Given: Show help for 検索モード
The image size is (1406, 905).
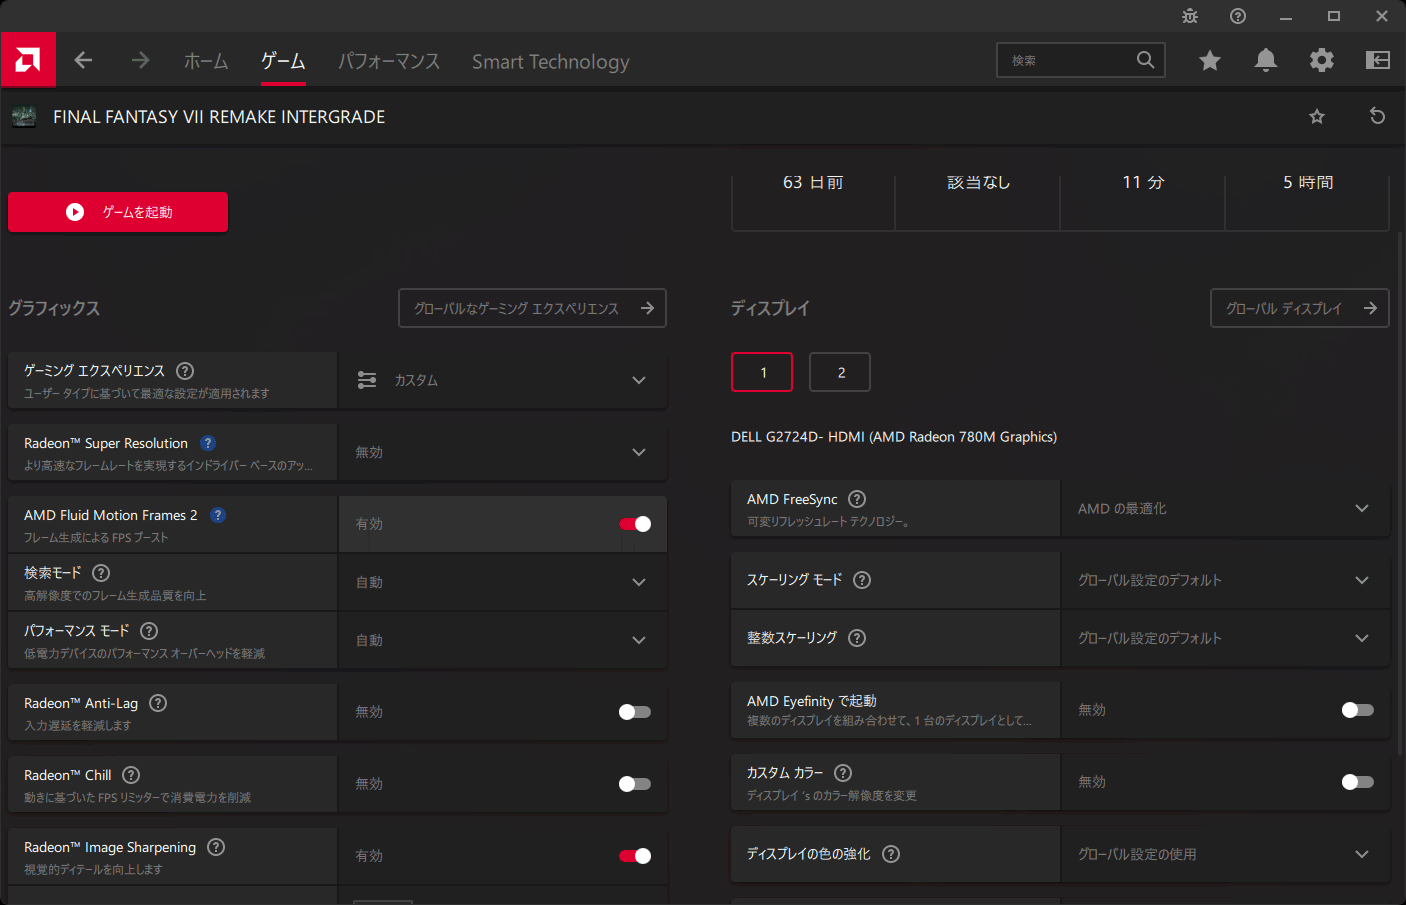Looking at the screenshot, I should pos(101,573).
